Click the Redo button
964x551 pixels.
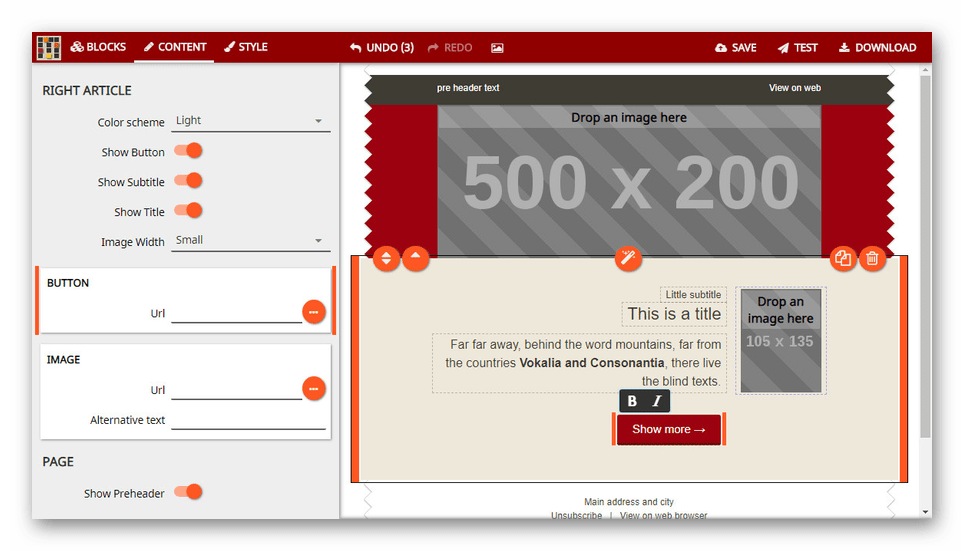click(x=450, y=47)
